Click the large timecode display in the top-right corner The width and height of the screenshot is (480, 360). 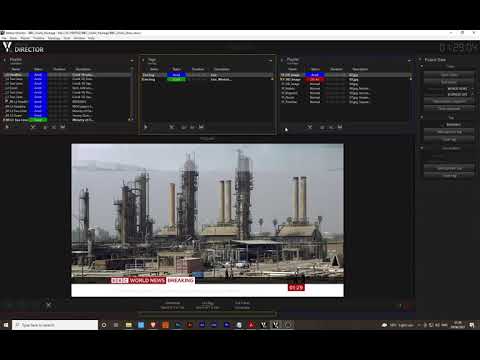(x=458, y=48)
